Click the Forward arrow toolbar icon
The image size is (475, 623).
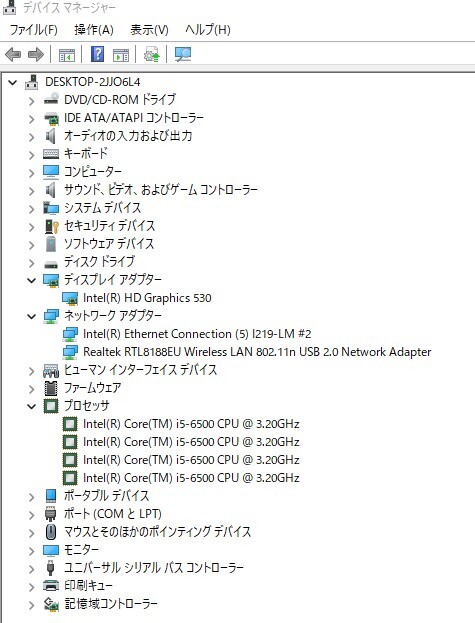[36, 54]
